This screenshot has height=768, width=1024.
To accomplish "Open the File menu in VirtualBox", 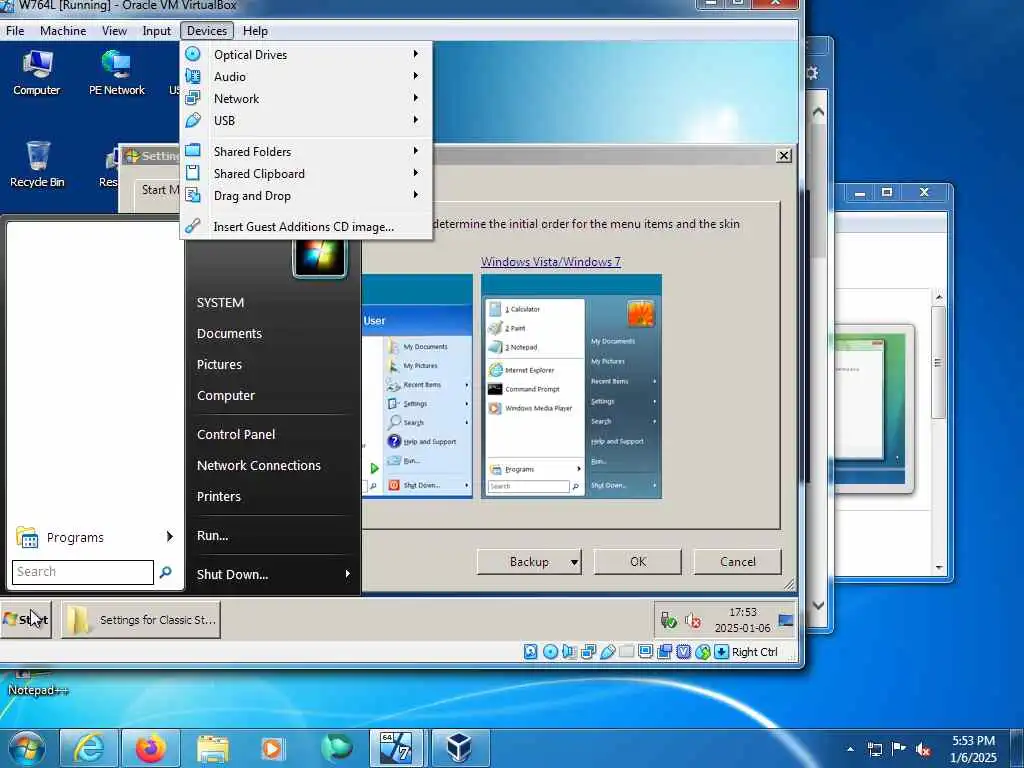I will point(15,31).
